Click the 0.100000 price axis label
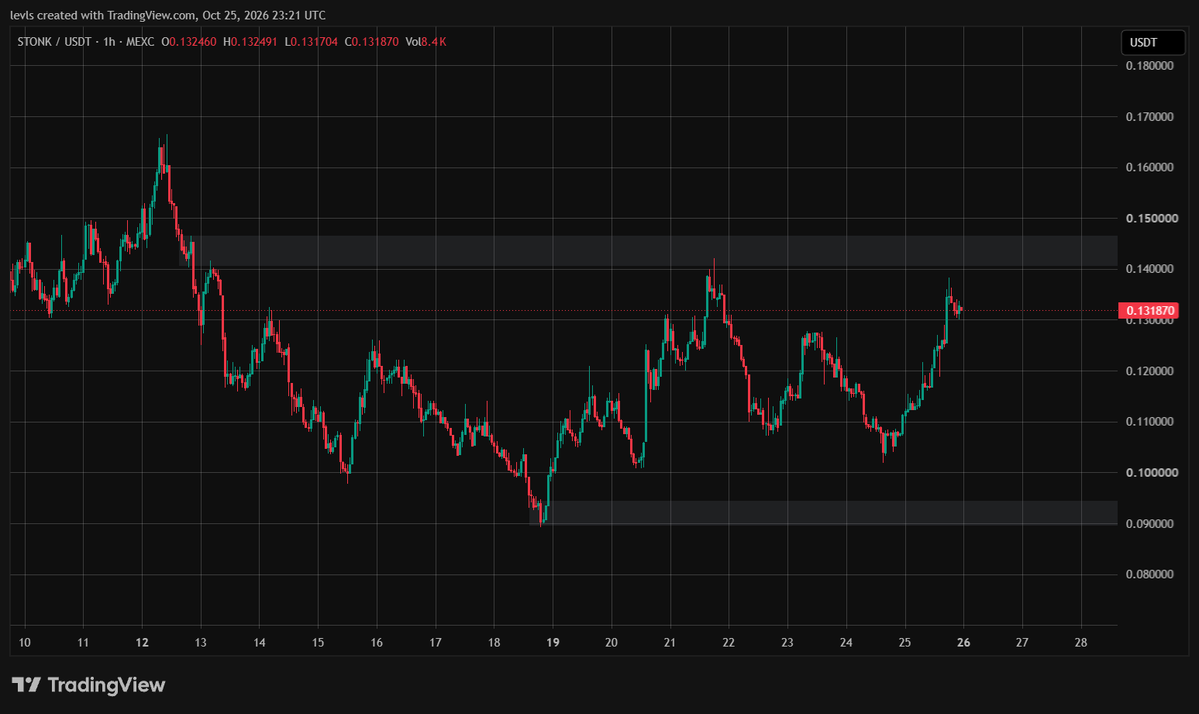The height and width of the screenshot is (714, 1199). point(1152,473)
